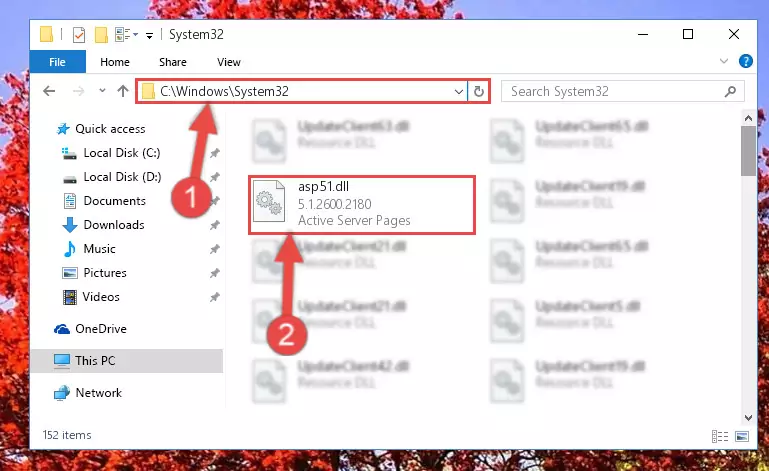Refresh the System32 folder view

pyautogui.click(x=479, y=92)
